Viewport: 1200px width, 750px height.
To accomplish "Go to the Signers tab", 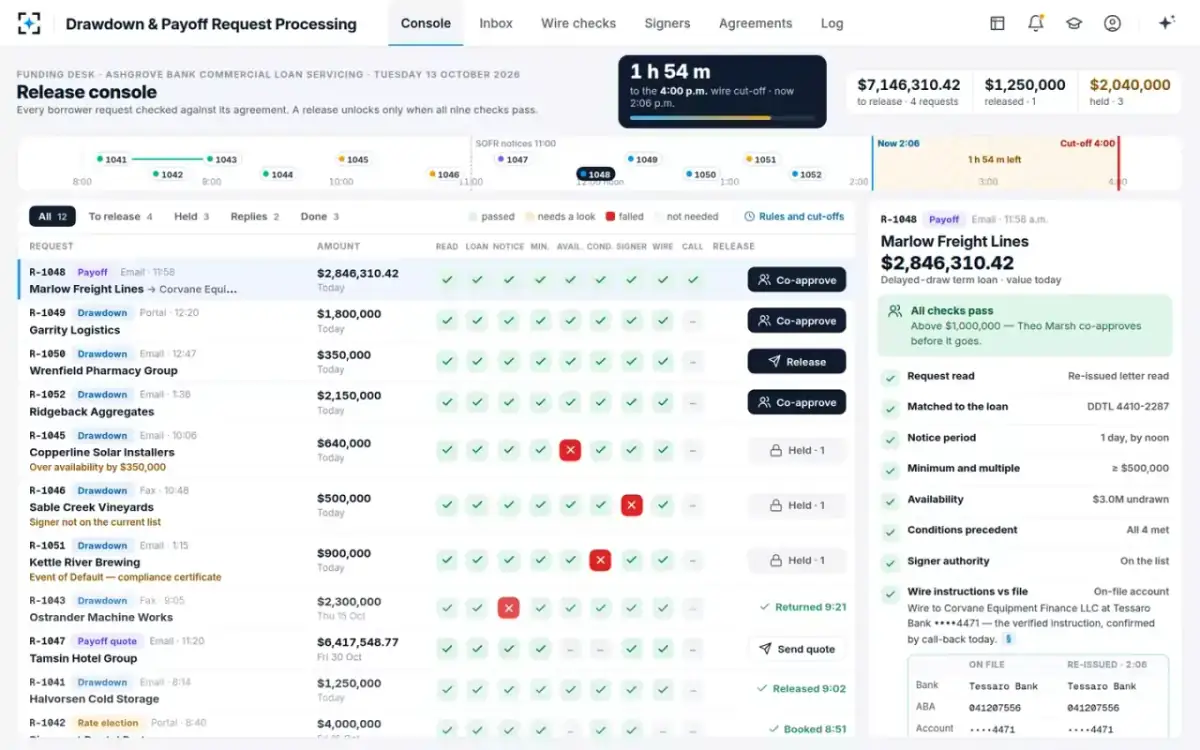I will coord(667,23).
